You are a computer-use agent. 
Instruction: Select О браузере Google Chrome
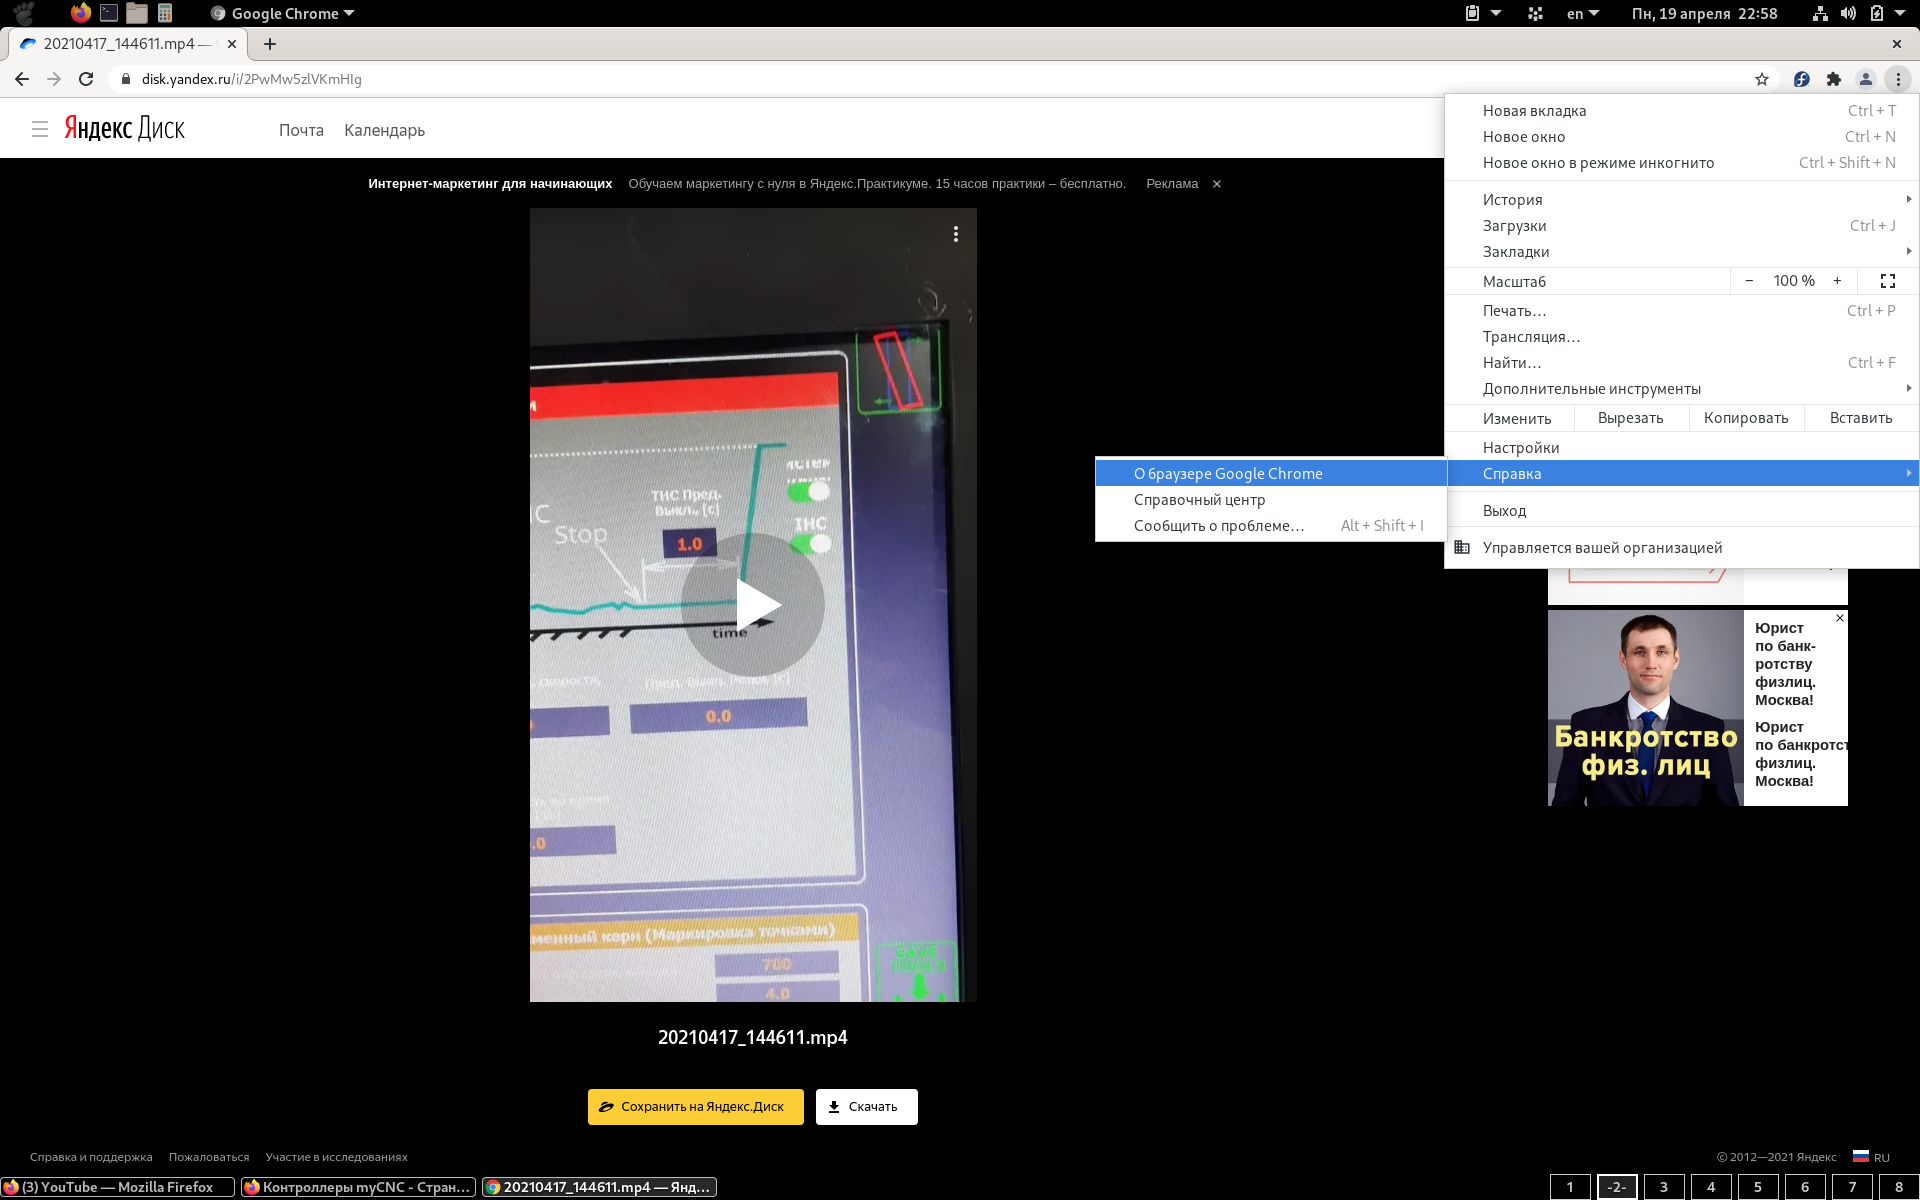coord(1228,474)
